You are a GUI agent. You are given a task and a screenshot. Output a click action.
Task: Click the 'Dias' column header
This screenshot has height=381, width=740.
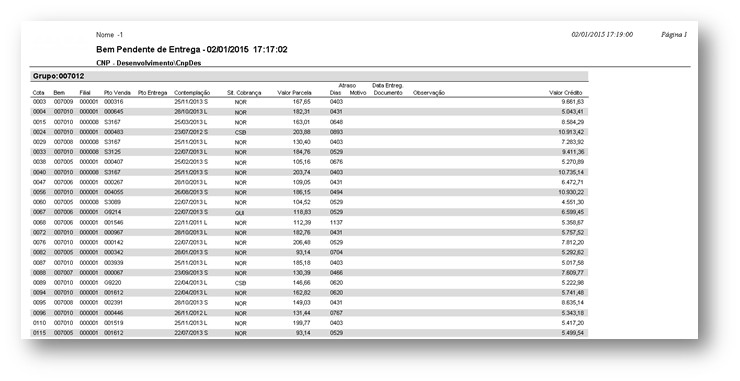pos(335,93)
